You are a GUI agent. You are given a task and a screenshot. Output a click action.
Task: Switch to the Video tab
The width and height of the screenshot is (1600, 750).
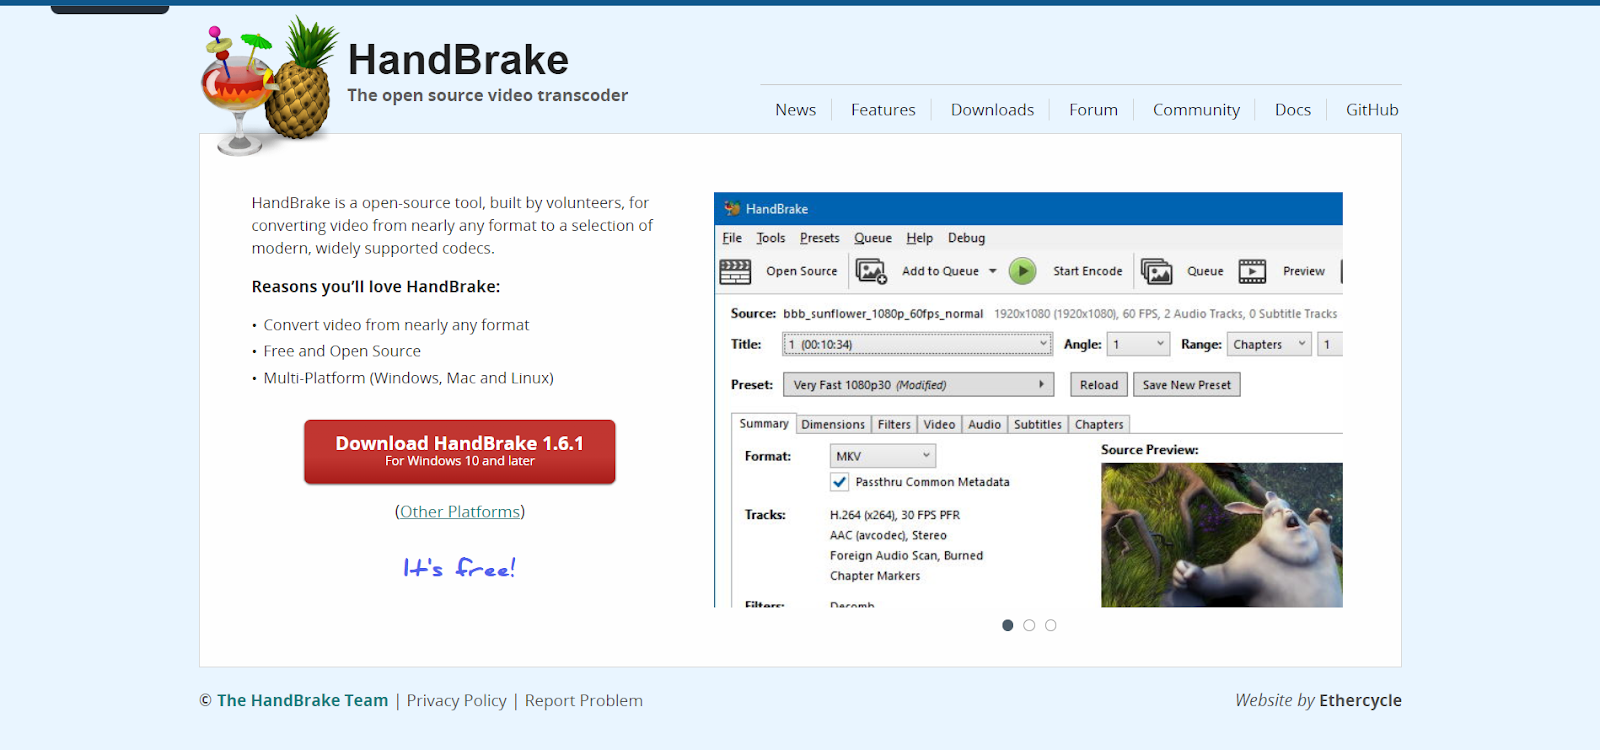click(x=939, y=425)
